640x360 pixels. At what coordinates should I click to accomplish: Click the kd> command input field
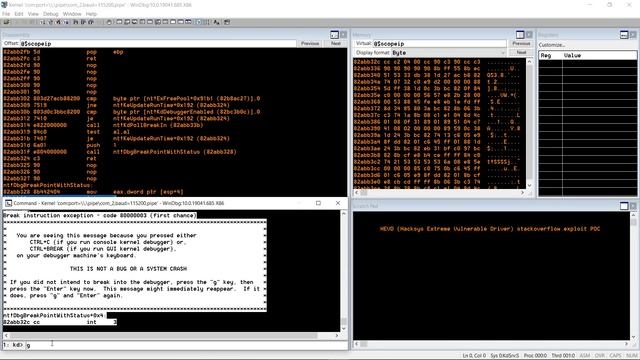click(x=186, y=345)
